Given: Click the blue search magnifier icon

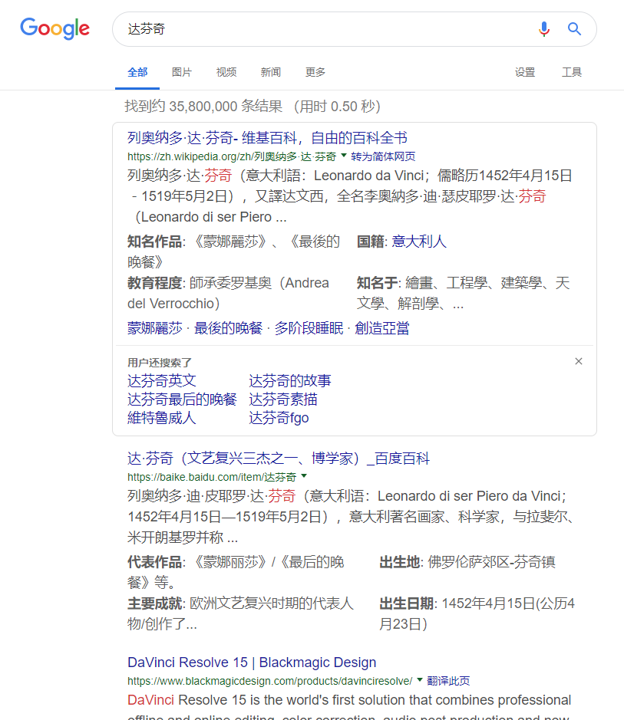Looking at the screenshot, I should click(574, 29).
